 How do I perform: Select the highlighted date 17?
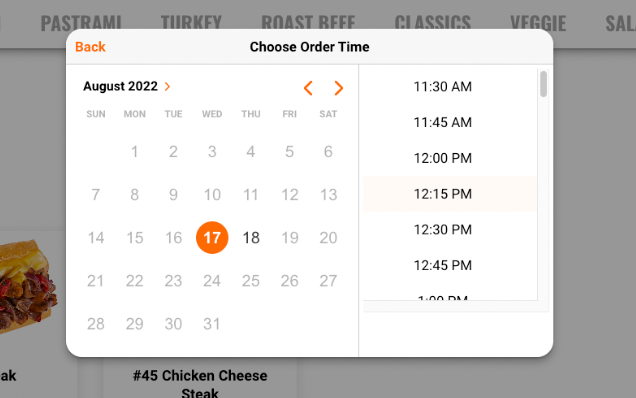pyautogui.click(x=212, y=237)
